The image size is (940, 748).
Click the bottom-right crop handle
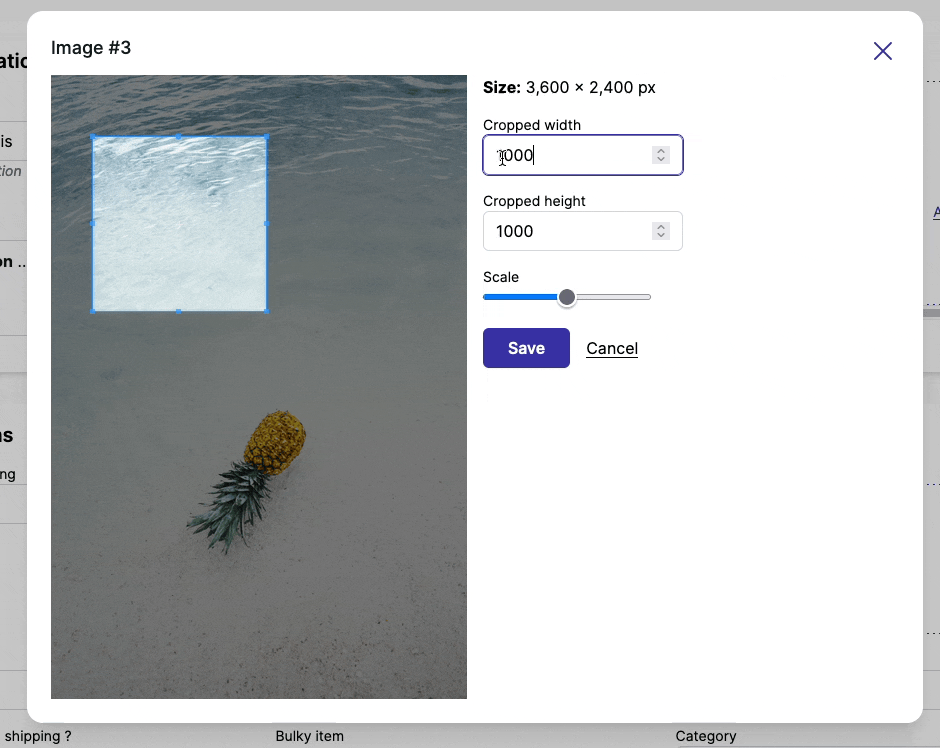click(x=267, y=311)
